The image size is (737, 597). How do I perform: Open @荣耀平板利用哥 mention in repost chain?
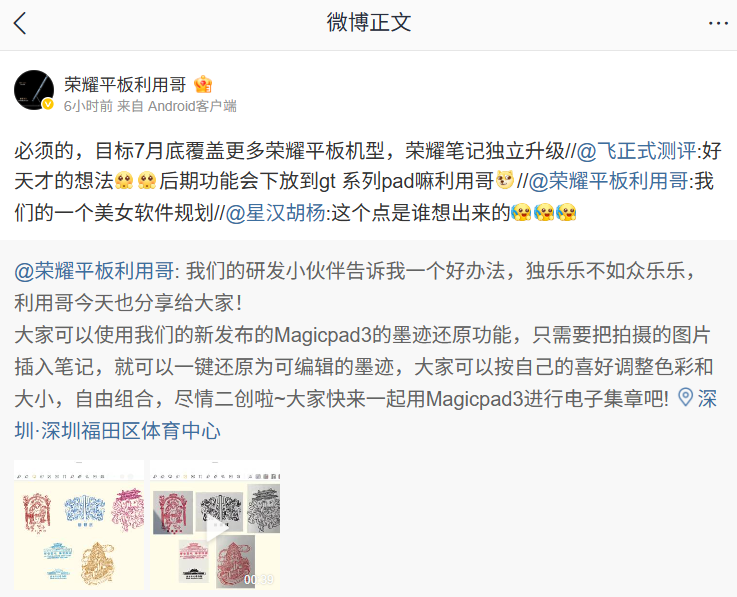pyautogui.click(x=608, y=181)
